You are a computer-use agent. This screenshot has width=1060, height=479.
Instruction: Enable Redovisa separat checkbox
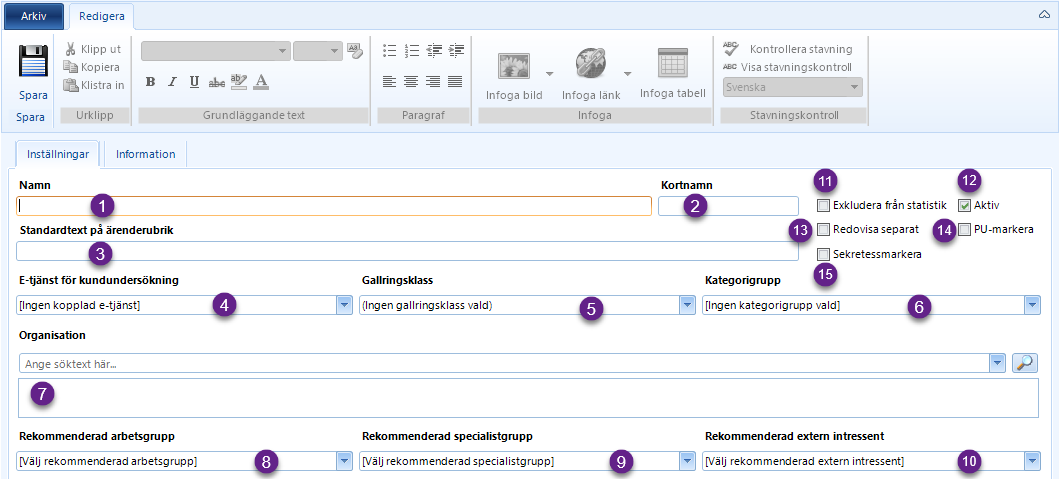click(823, 230)
